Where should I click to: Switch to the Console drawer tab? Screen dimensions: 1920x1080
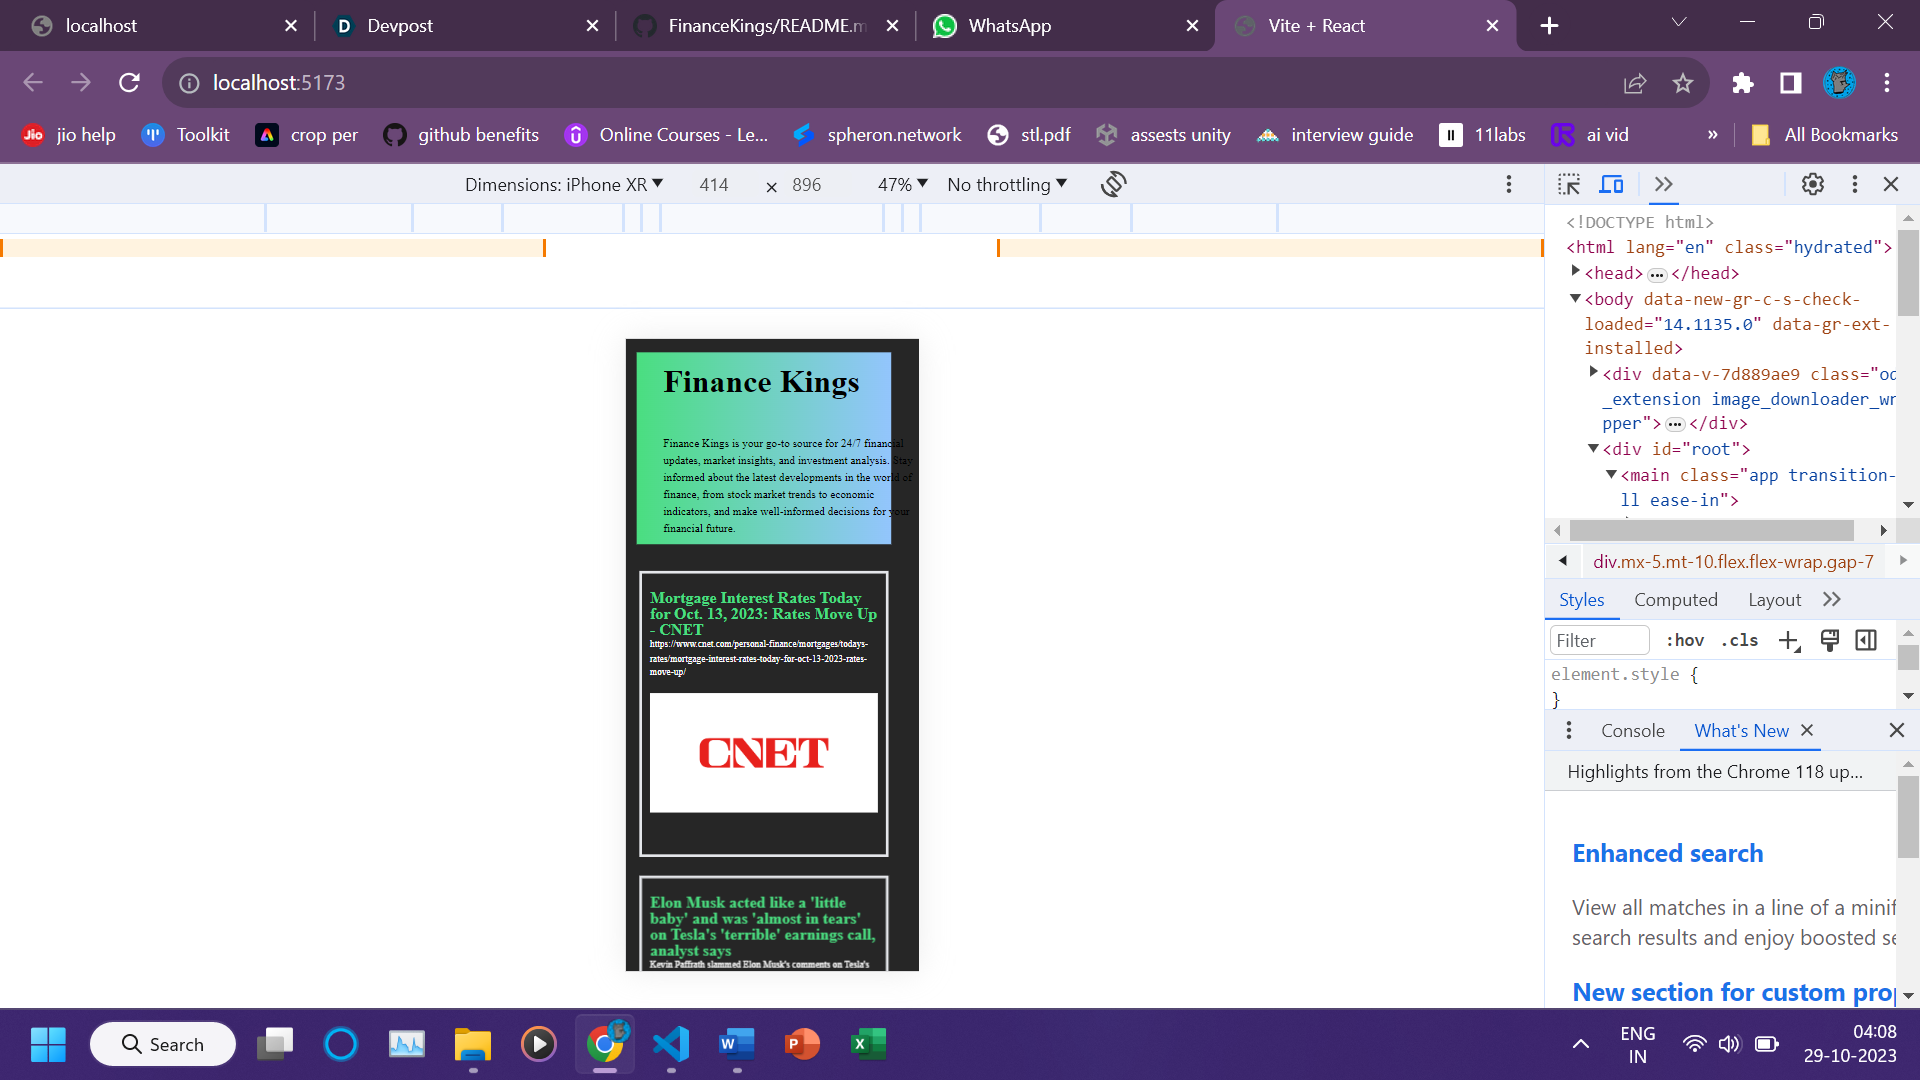click(1632, 731)
